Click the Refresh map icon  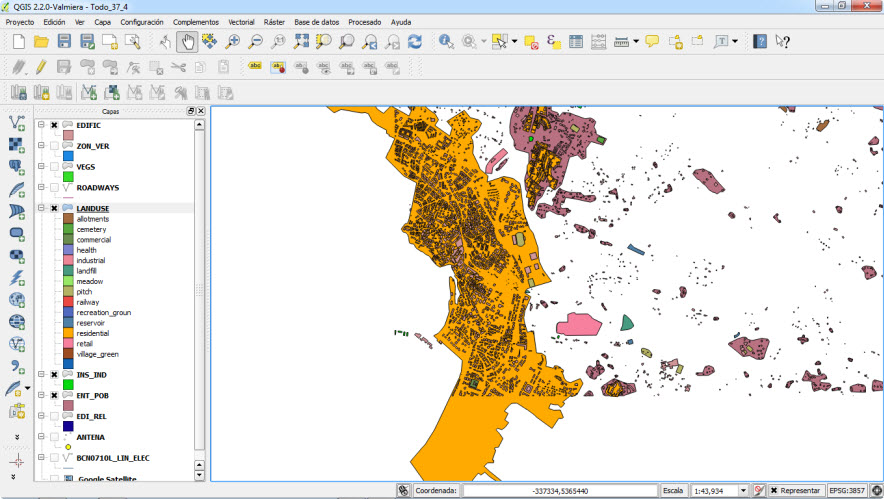click(x=414, y=41)
